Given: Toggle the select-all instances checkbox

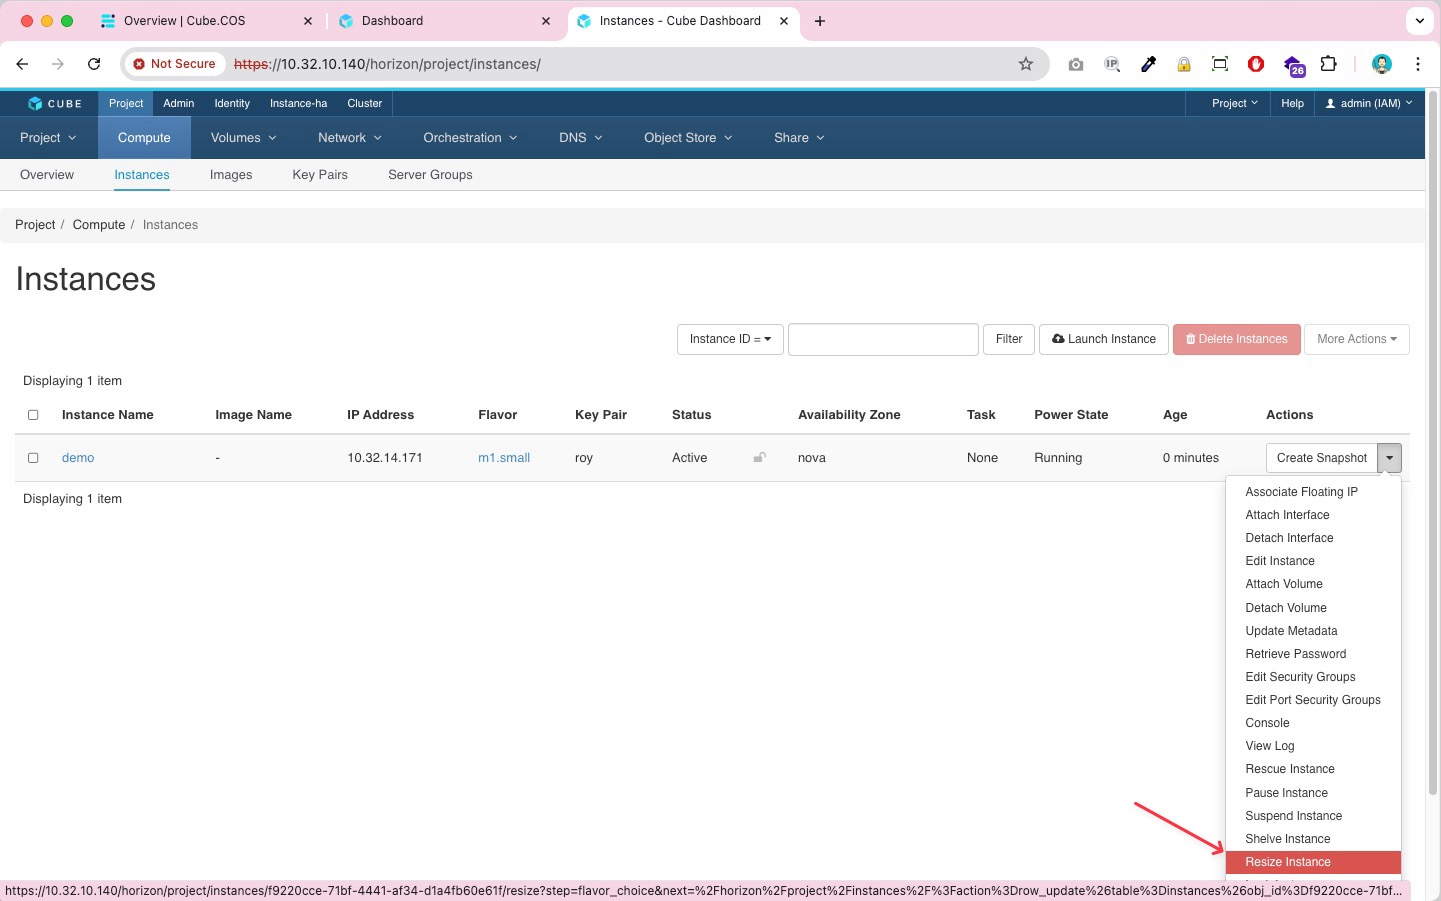Looking at the screenshot, I should tap(33, 415).
